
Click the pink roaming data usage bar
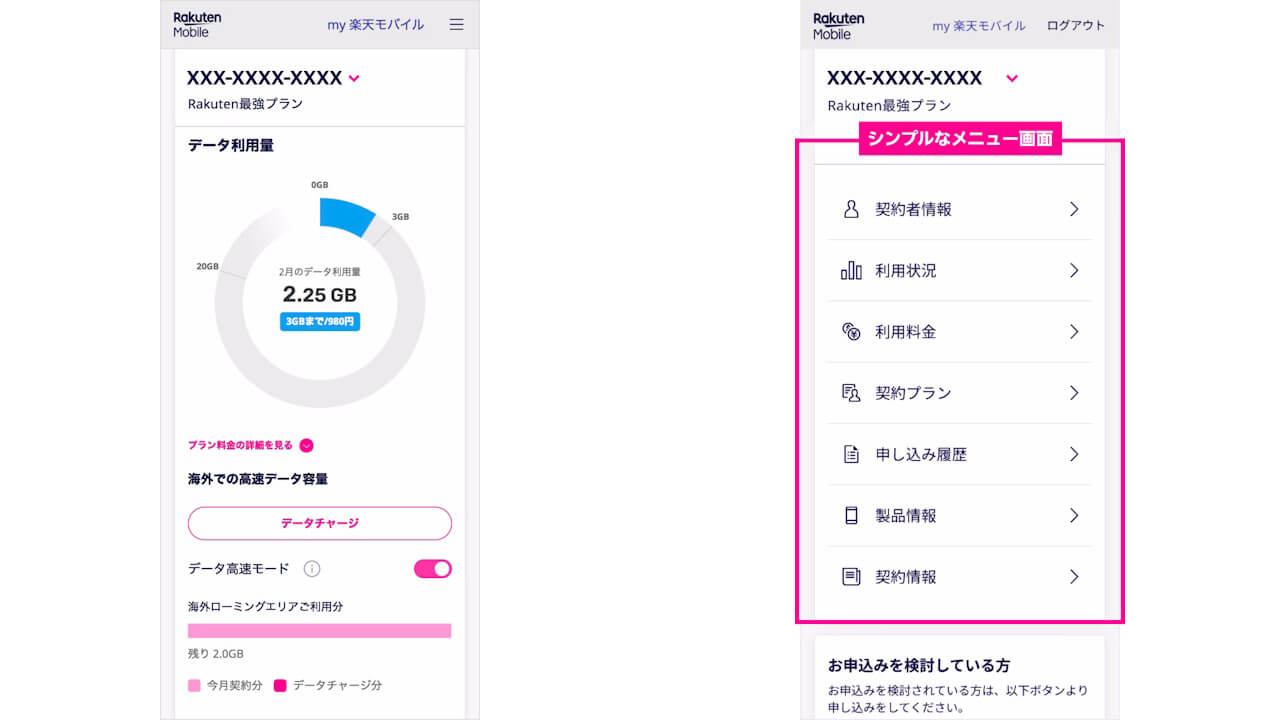click(x=319, y=631)
